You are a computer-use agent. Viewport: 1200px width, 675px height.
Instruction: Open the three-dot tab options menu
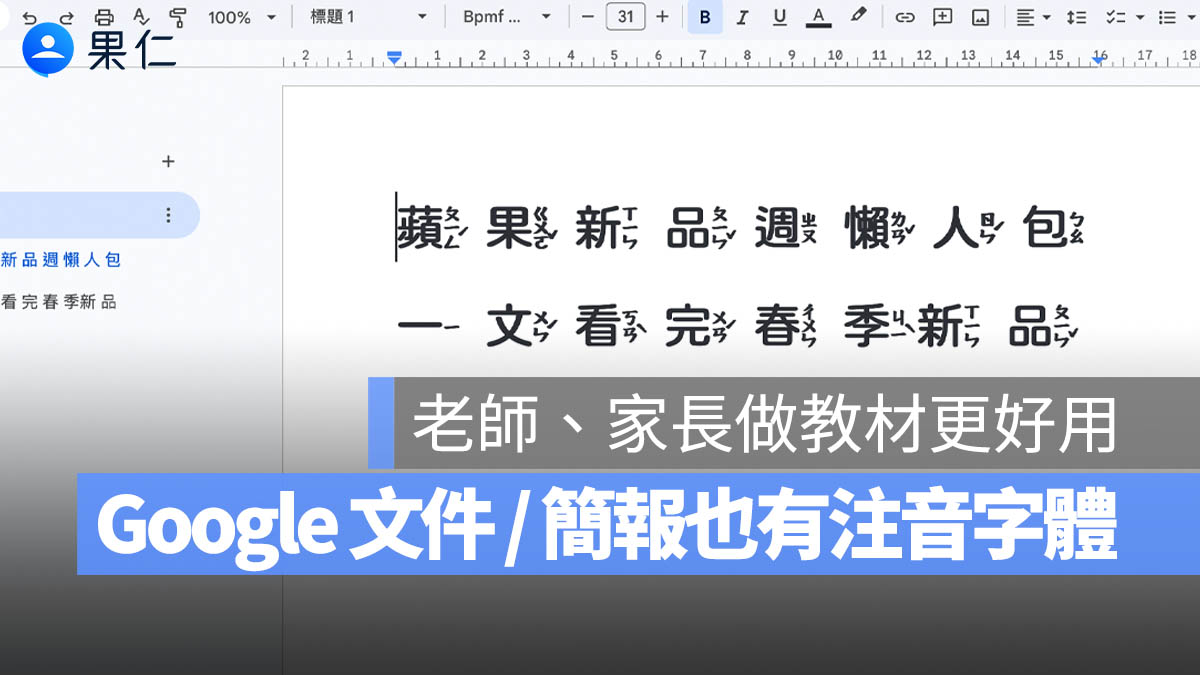[168, 215]
